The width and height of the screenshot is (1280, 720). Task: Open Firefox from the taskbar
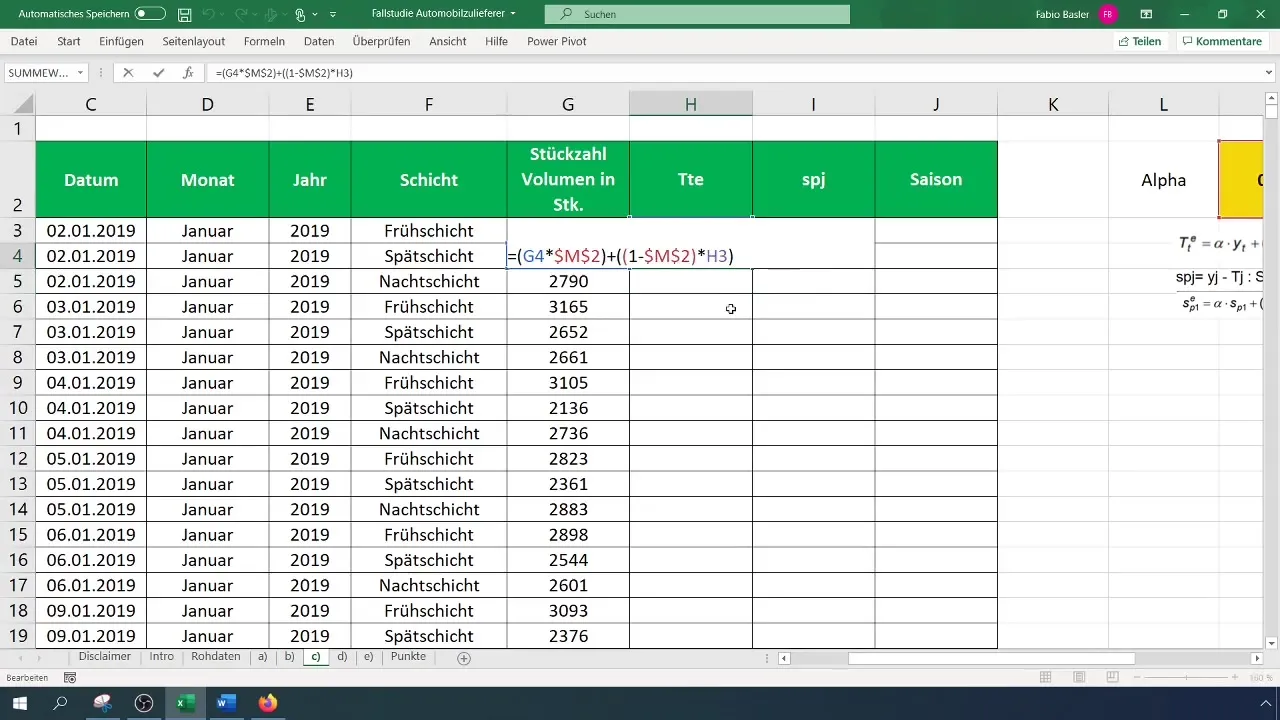pos(267,703)
